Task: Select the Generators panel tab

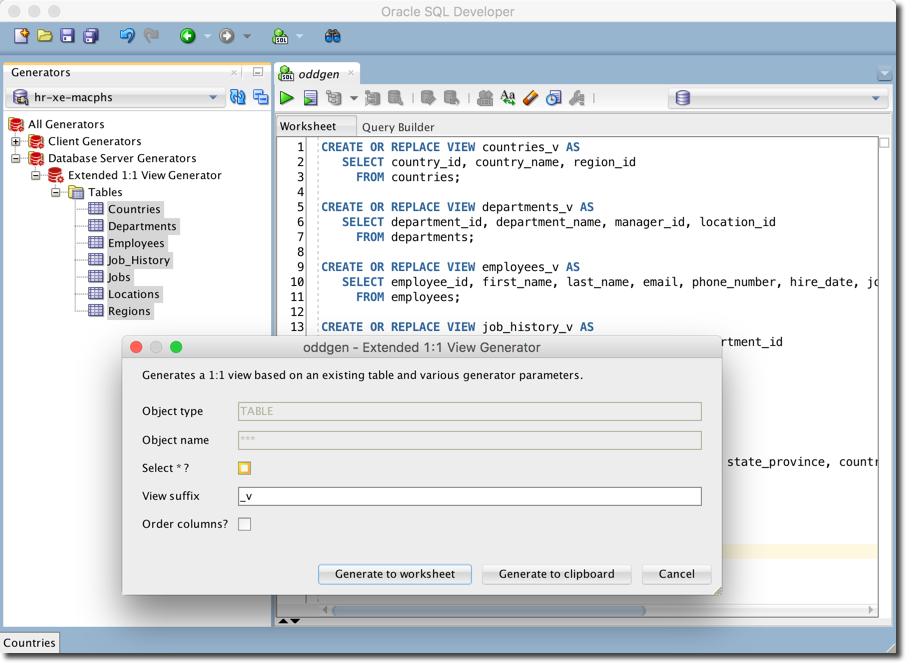Action: (40, 72)
